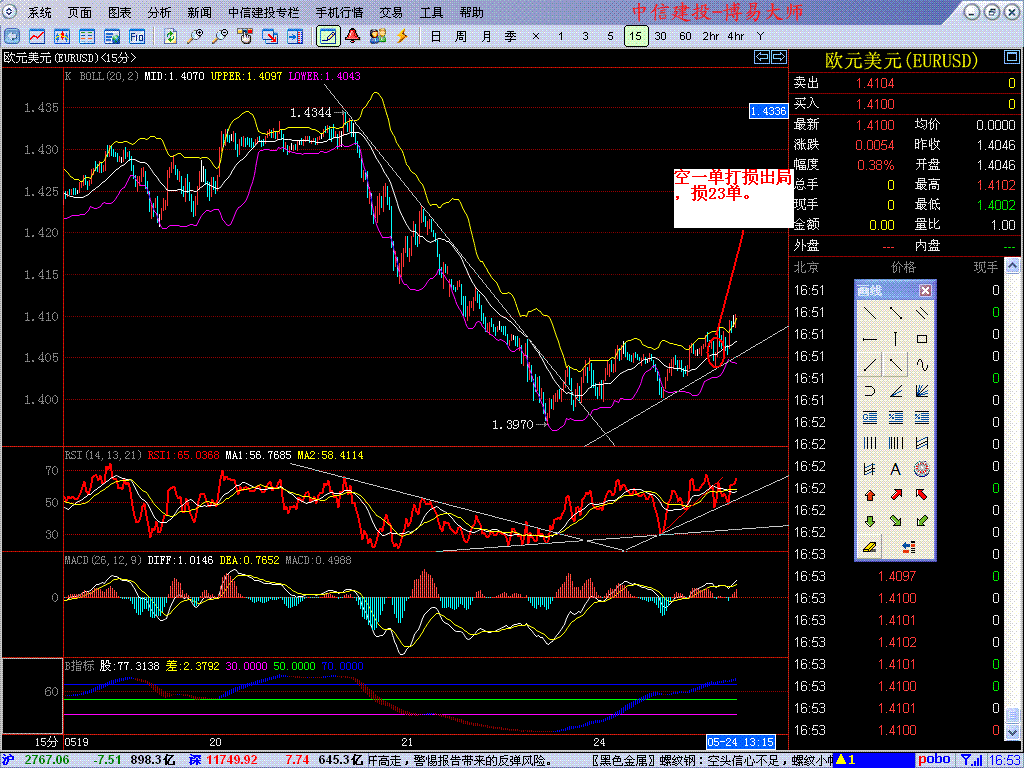Select the diagonal line tool in 画线 palette
The width and height of the screenshot is (1024, 768).
(870, 313)
